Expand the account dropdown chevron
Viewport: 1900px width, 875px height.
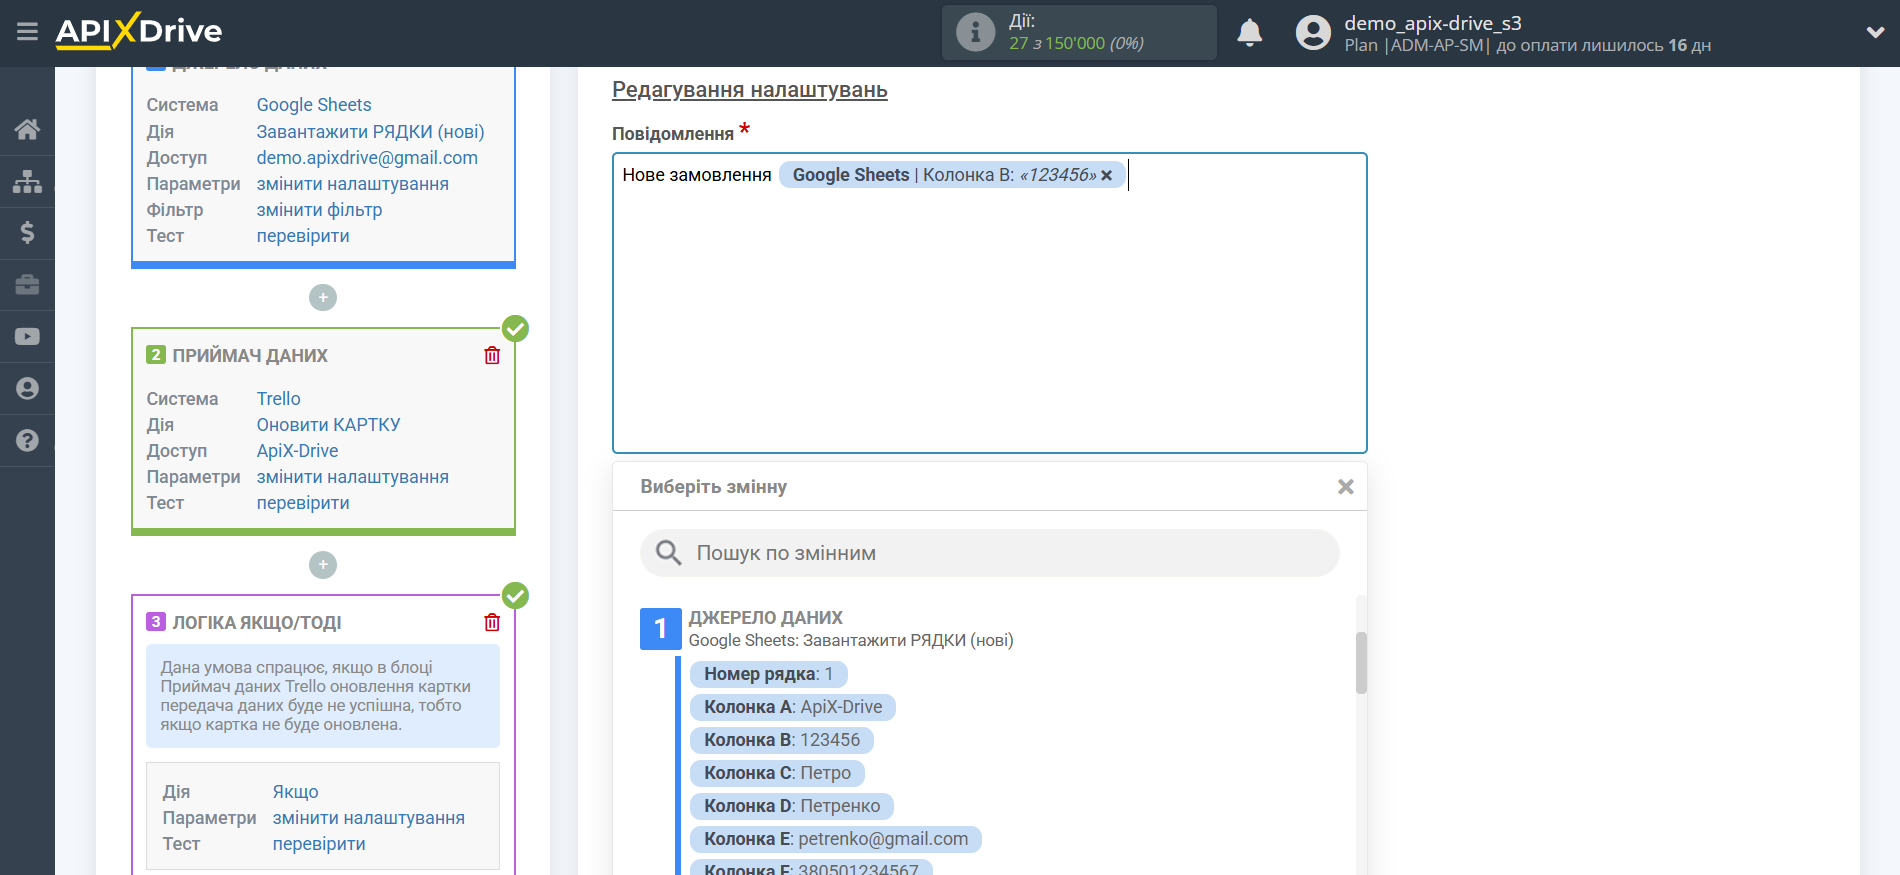[1875, 32]
